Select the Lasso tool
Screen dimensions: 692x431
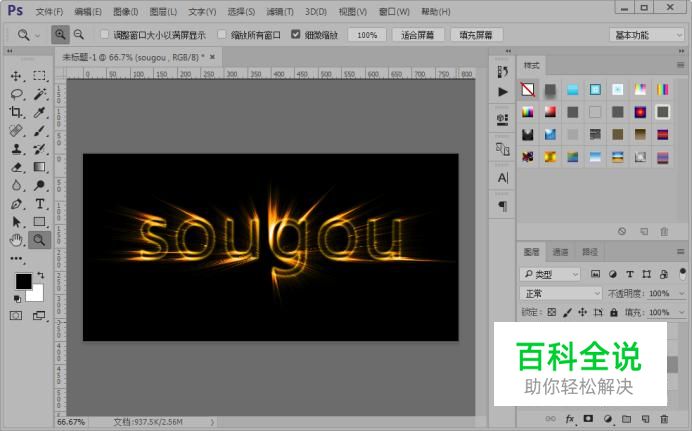(x=16, y=94)
